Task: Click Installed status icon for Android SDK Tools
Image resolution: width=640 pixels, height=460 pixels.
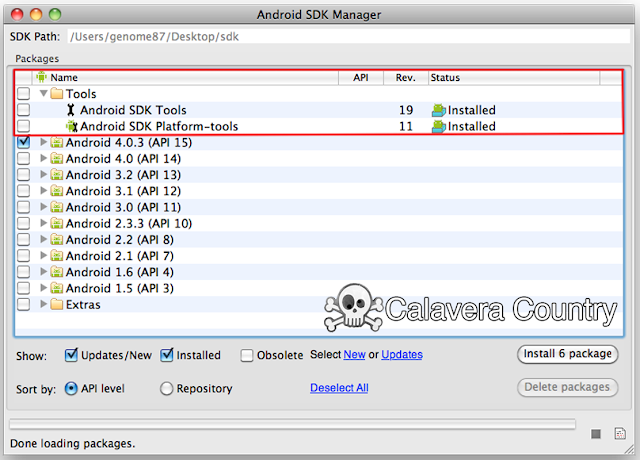Action: (x=438, y=110)
